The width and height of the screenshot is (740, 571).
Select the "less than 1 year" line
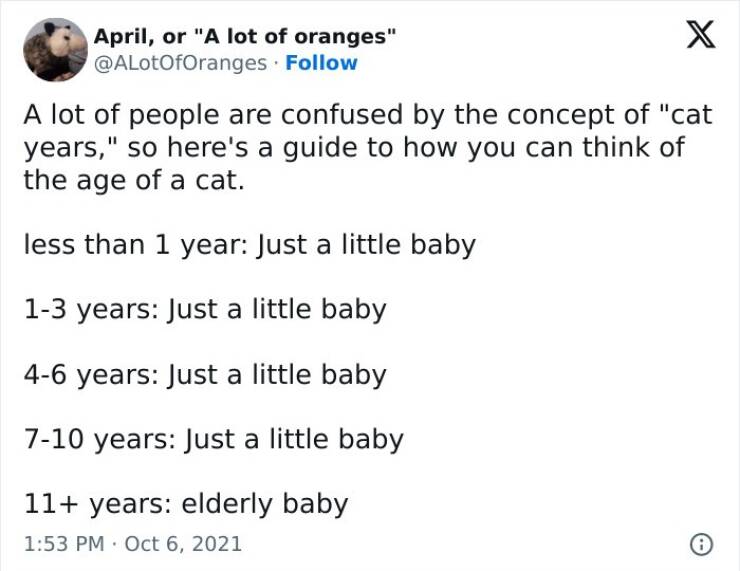249,245
